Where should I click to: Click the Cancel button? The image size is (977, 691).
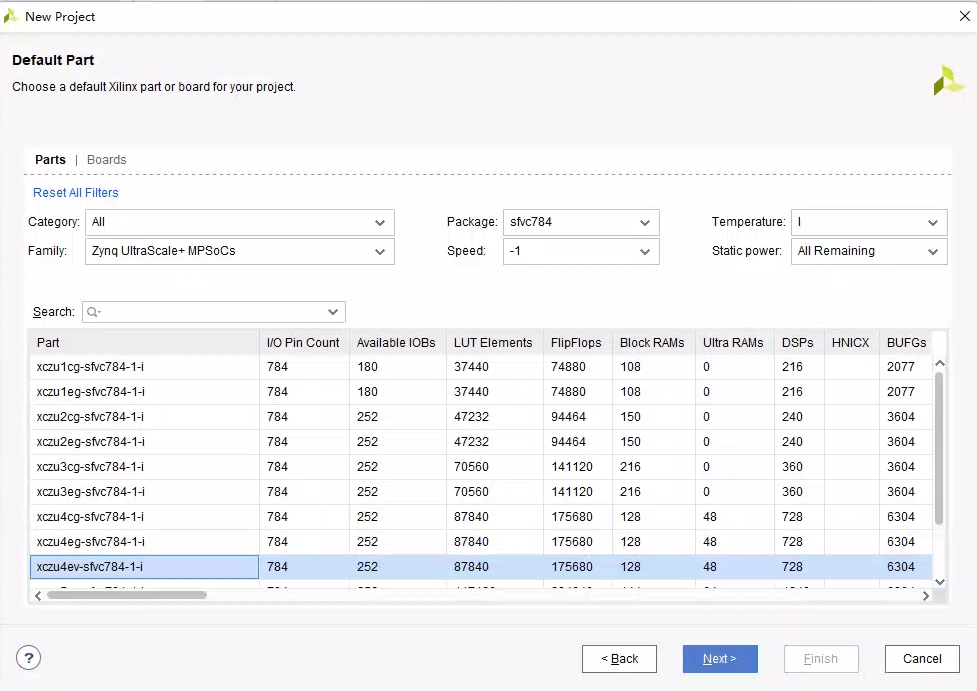(x=922, y=659)
